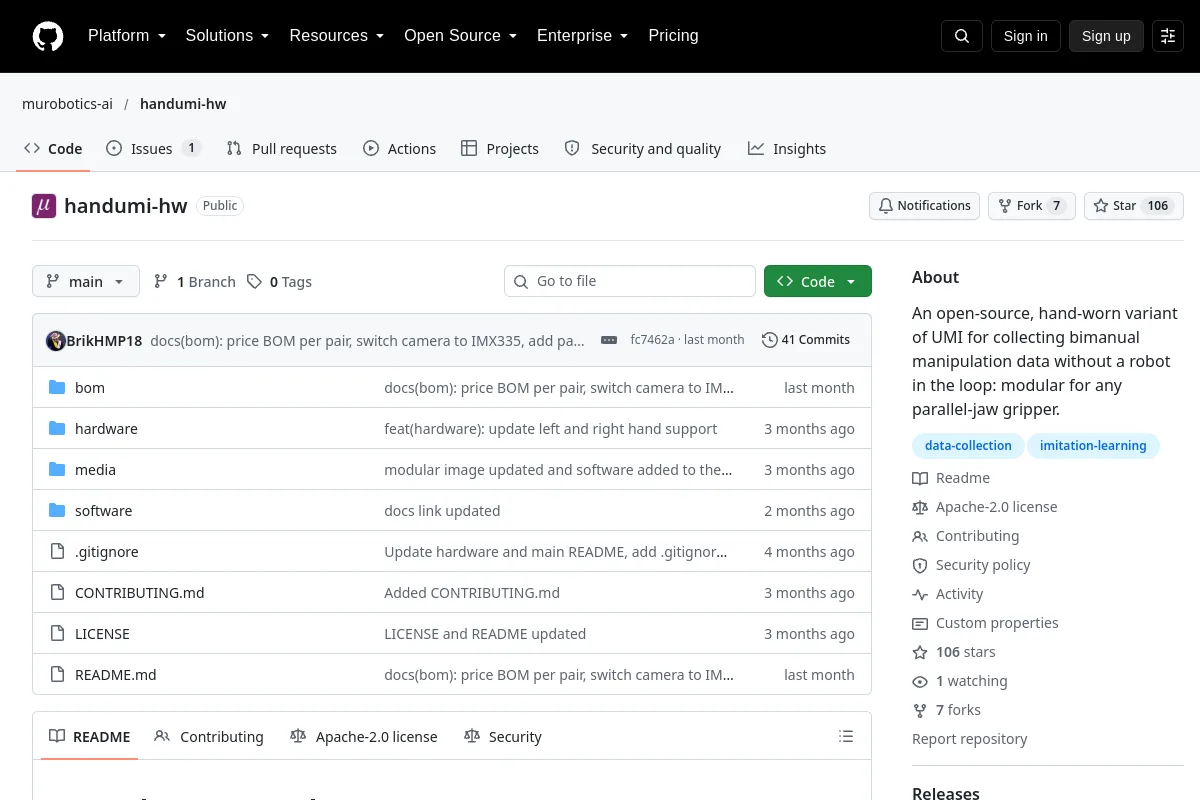1200x800 pixels.
Task: Open the murobotics-ai owner link
Action: (67, 104)
